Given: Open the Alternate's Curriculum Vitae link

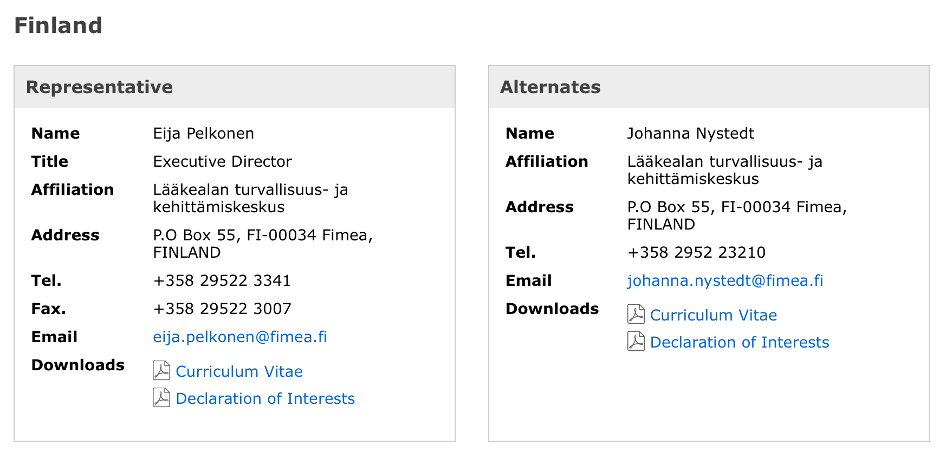Looking at the screenshot, I should pos(713,316).
